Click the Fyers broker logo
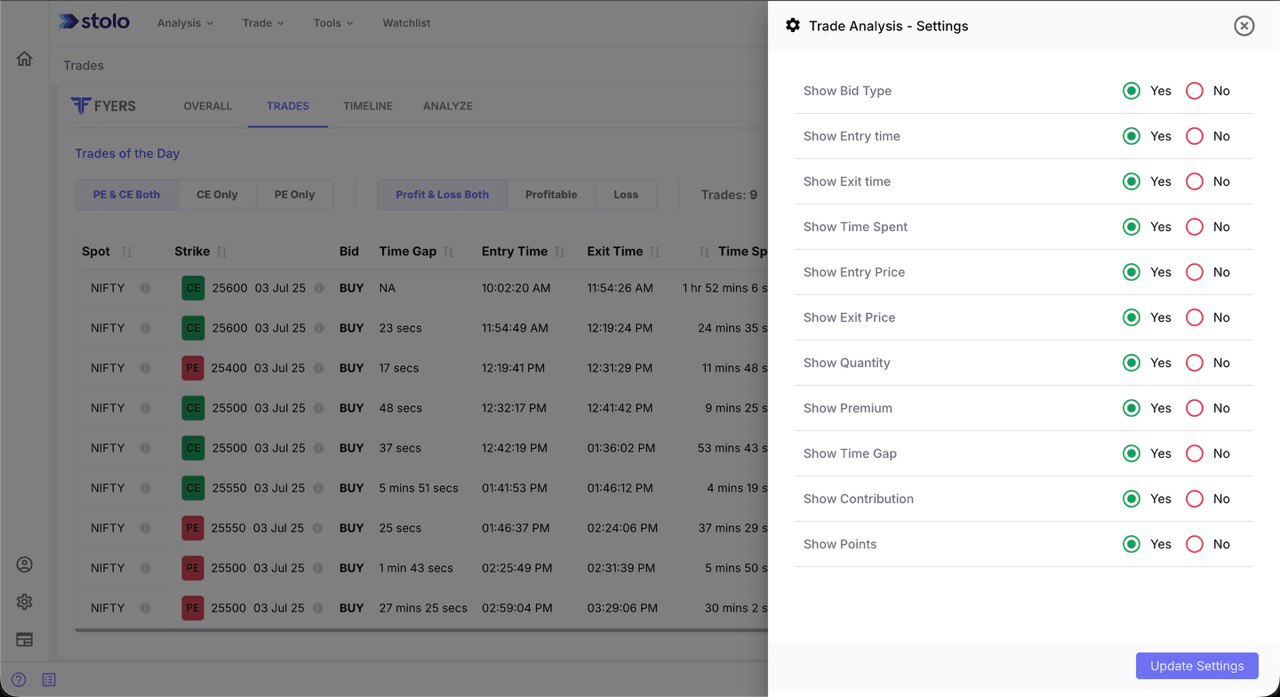The image size is (1280, 697). point(103,106)
